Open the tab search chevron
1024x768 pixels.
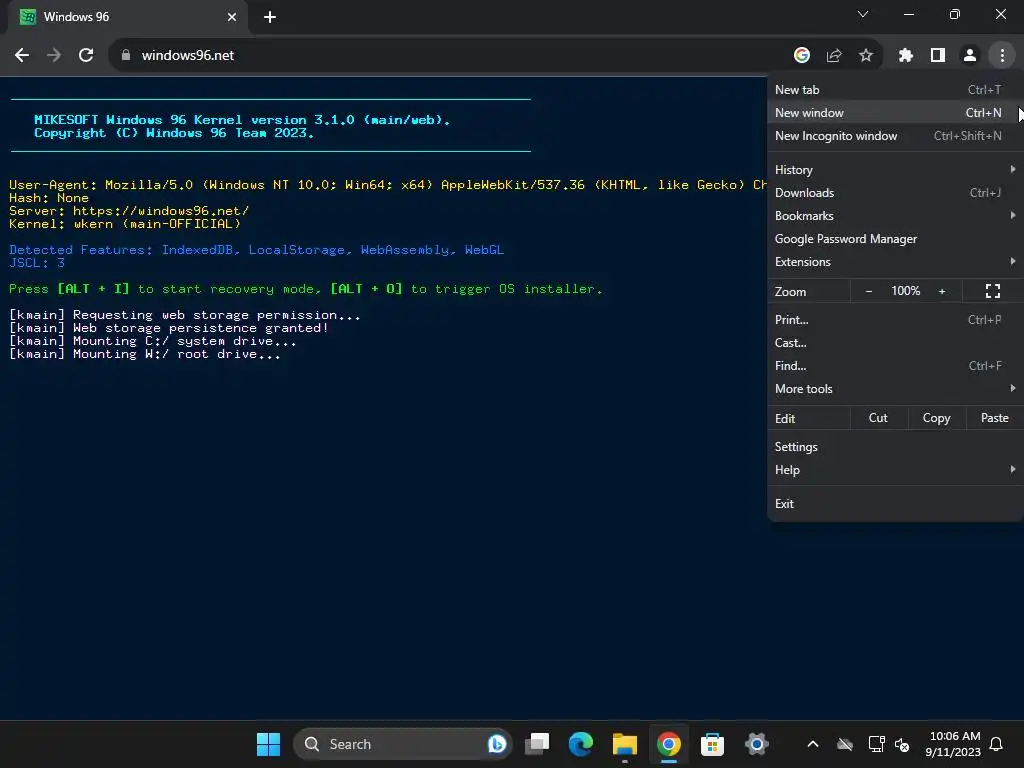[863, 14]
